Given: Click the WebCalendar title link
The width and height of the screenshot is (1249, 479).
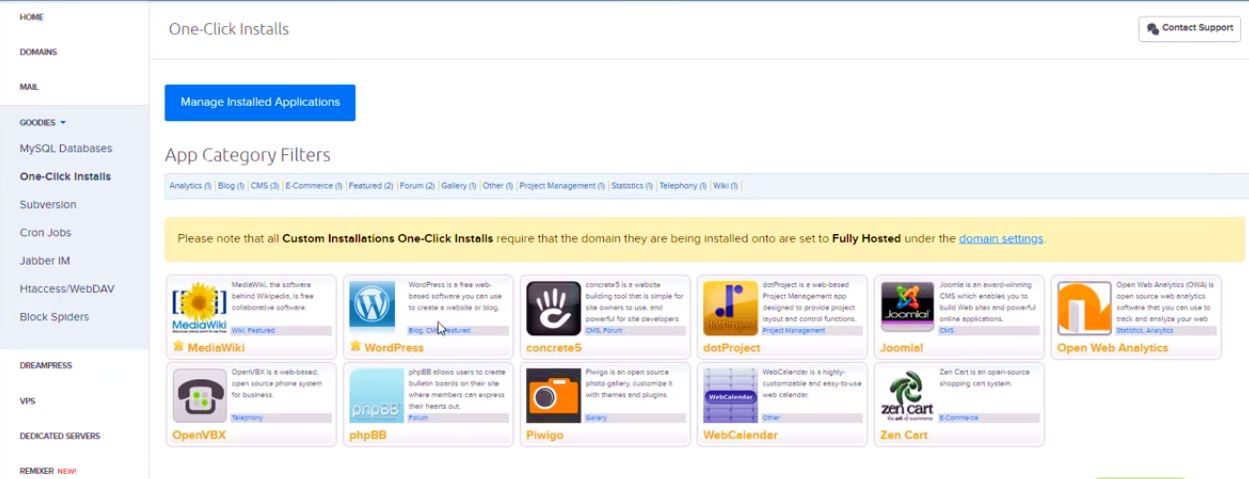Looking at the screenshot, I should coord(740,435).
